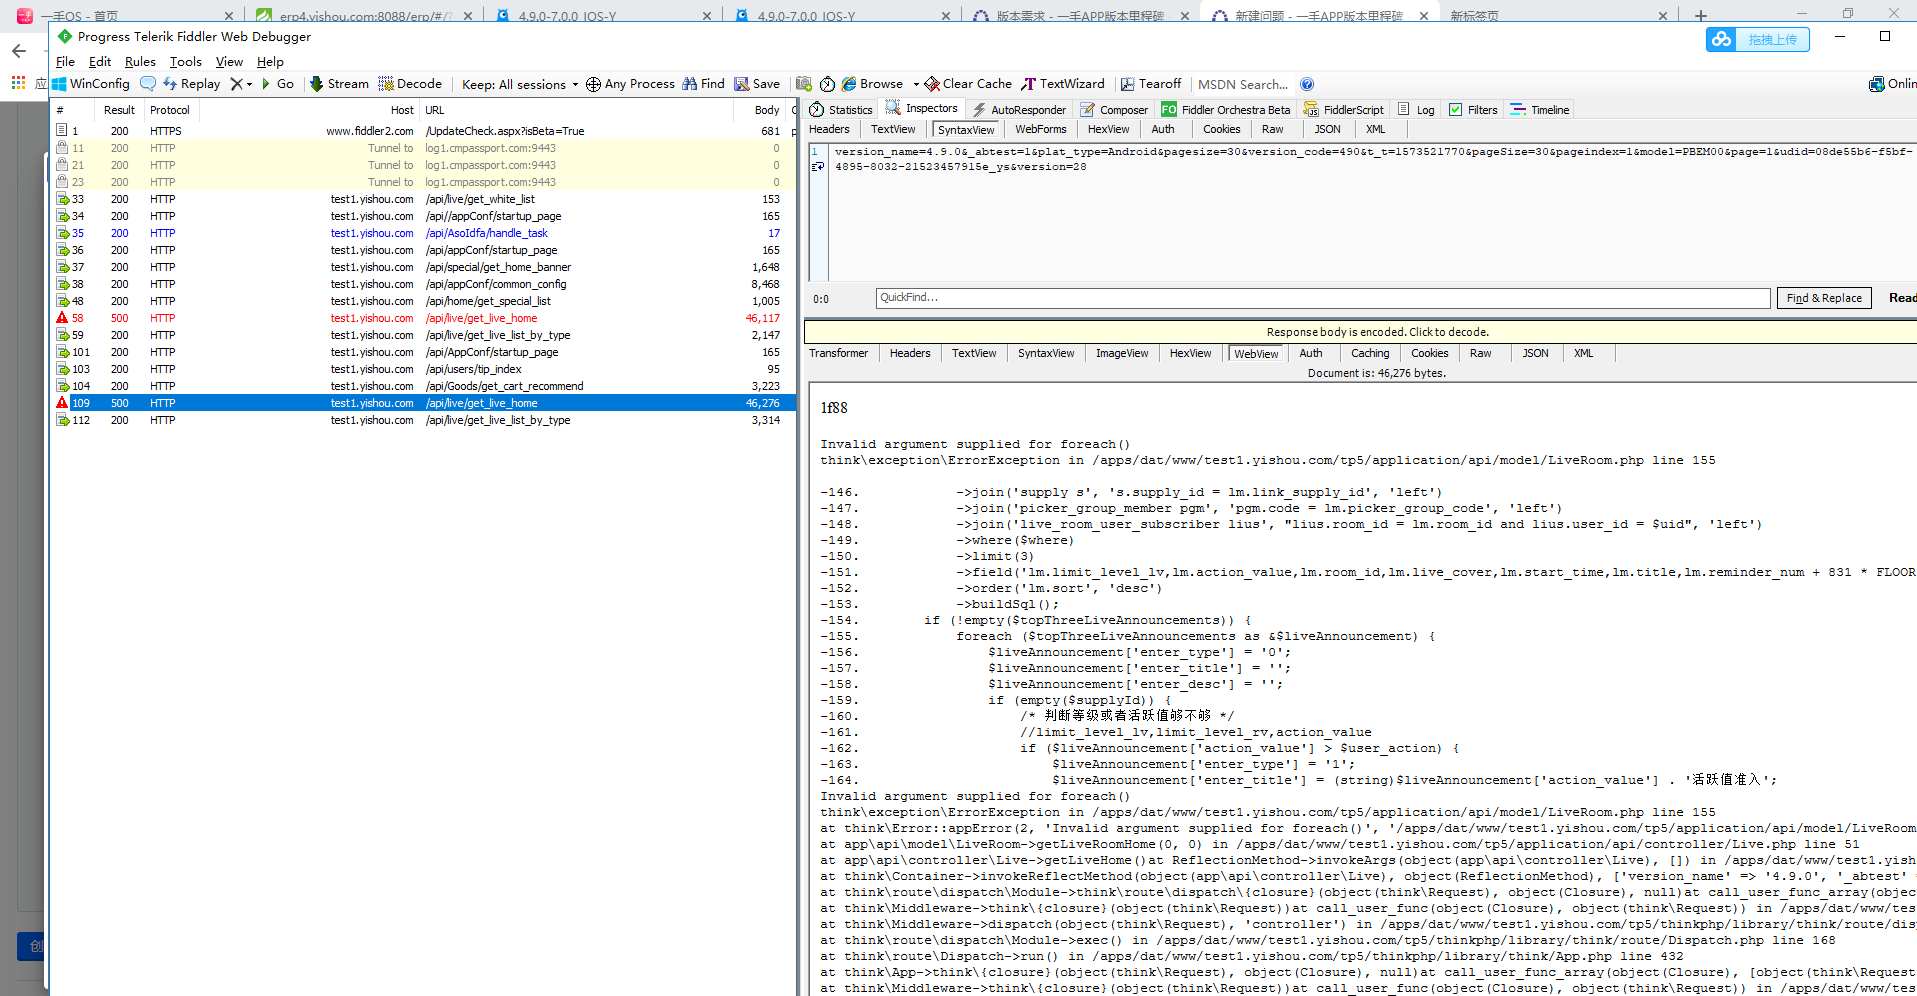Select the response ImageView tab
This screenshot has height=996, width=1917.
[1122, 353]
